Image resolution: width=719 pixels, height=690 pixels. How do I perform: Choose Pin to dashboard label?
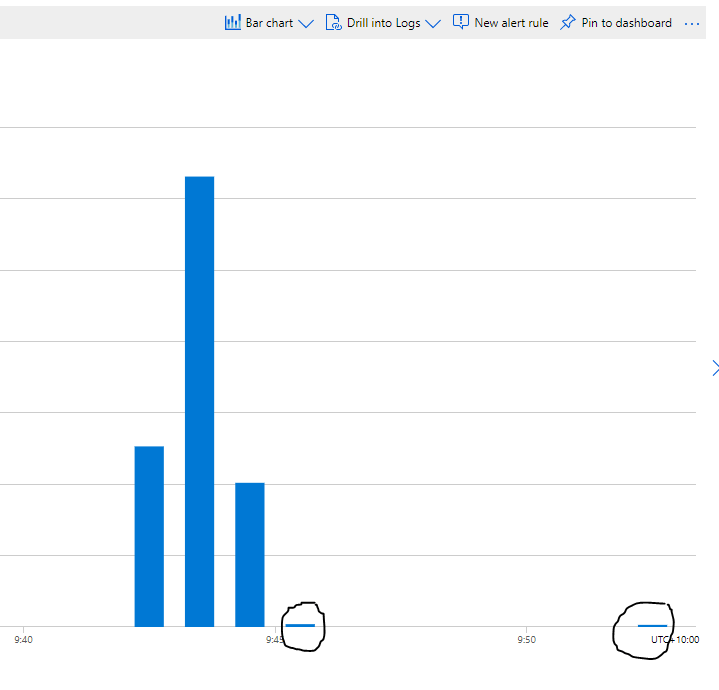click(626, 23)
